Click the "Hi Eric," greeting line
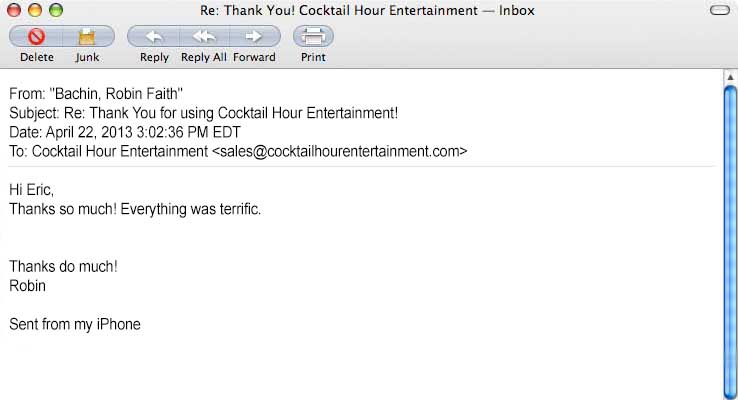 31,190
